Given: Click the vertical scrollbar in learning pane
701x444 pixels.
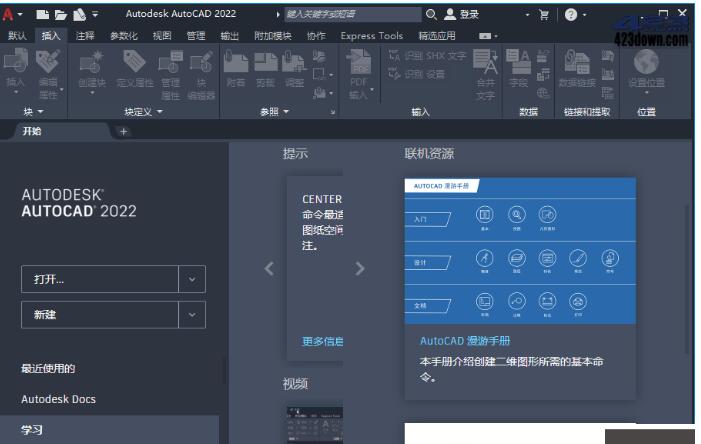Looking at the screenshot, I should point(688,279).
